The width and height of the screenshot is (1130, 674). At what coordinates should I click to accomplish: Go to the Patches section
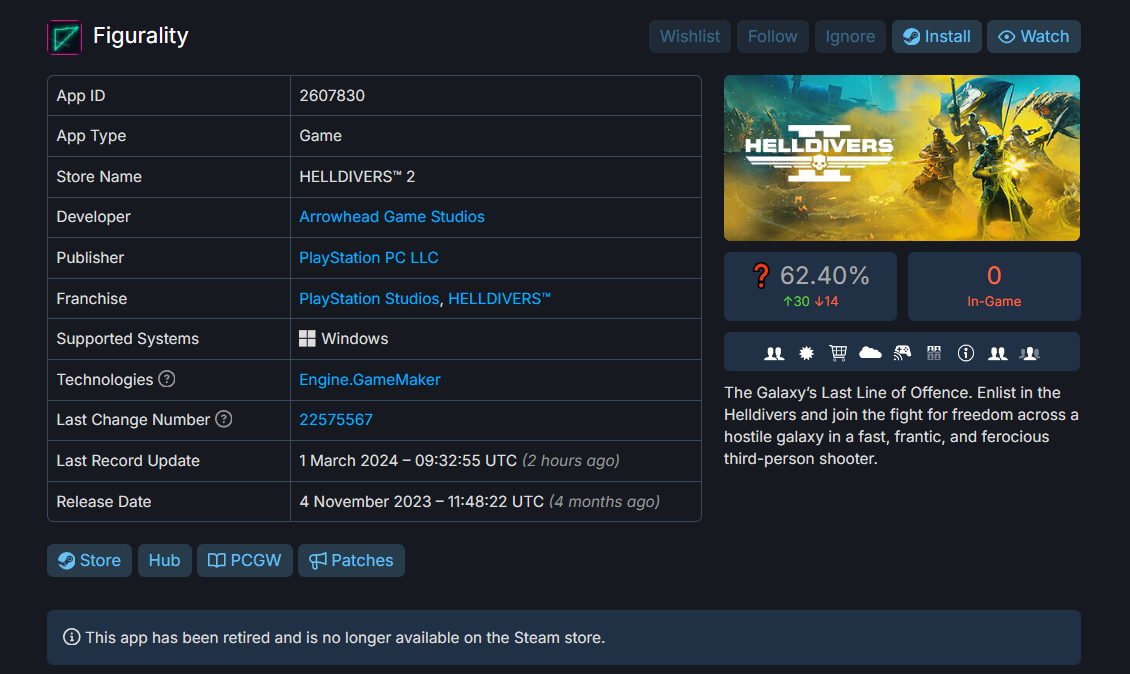pyautogui.click(x=351, y=560)
